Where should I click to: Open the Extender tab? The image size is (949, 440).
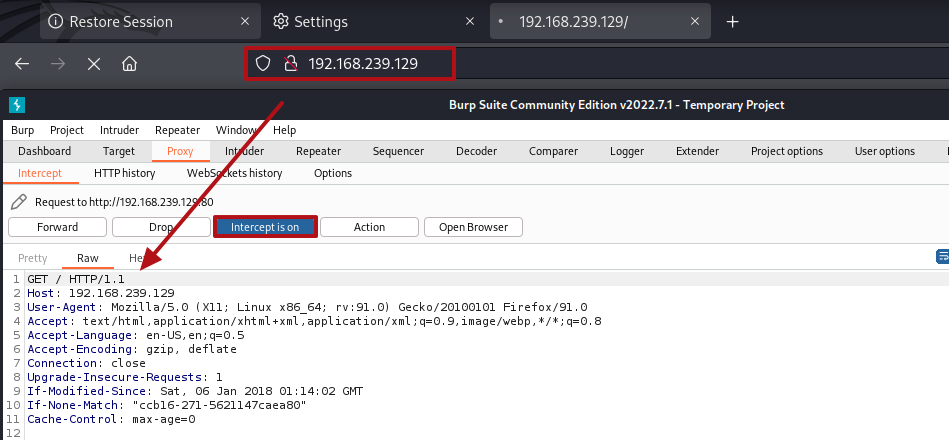pos(697,151)
